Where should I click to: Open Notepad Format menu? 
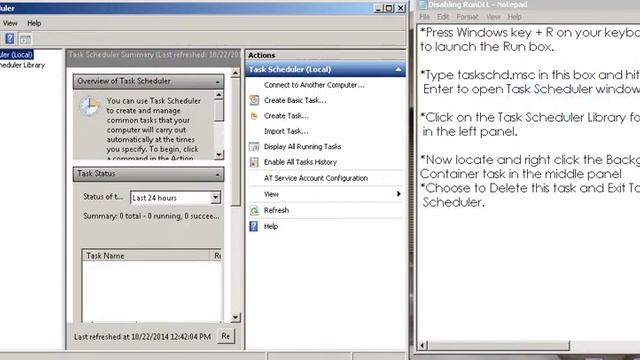coord(467,17)
